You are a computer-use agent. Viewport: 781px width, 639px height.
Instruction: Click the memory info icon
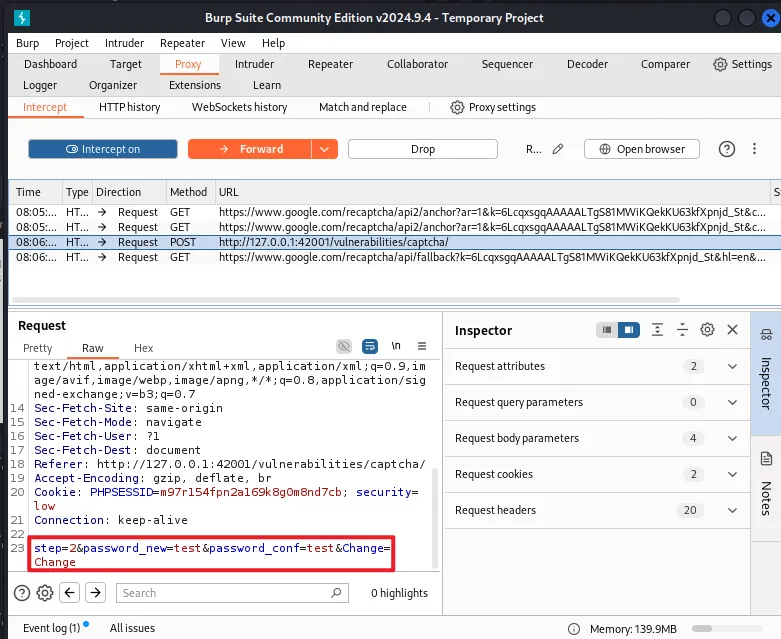coord(574,629)
